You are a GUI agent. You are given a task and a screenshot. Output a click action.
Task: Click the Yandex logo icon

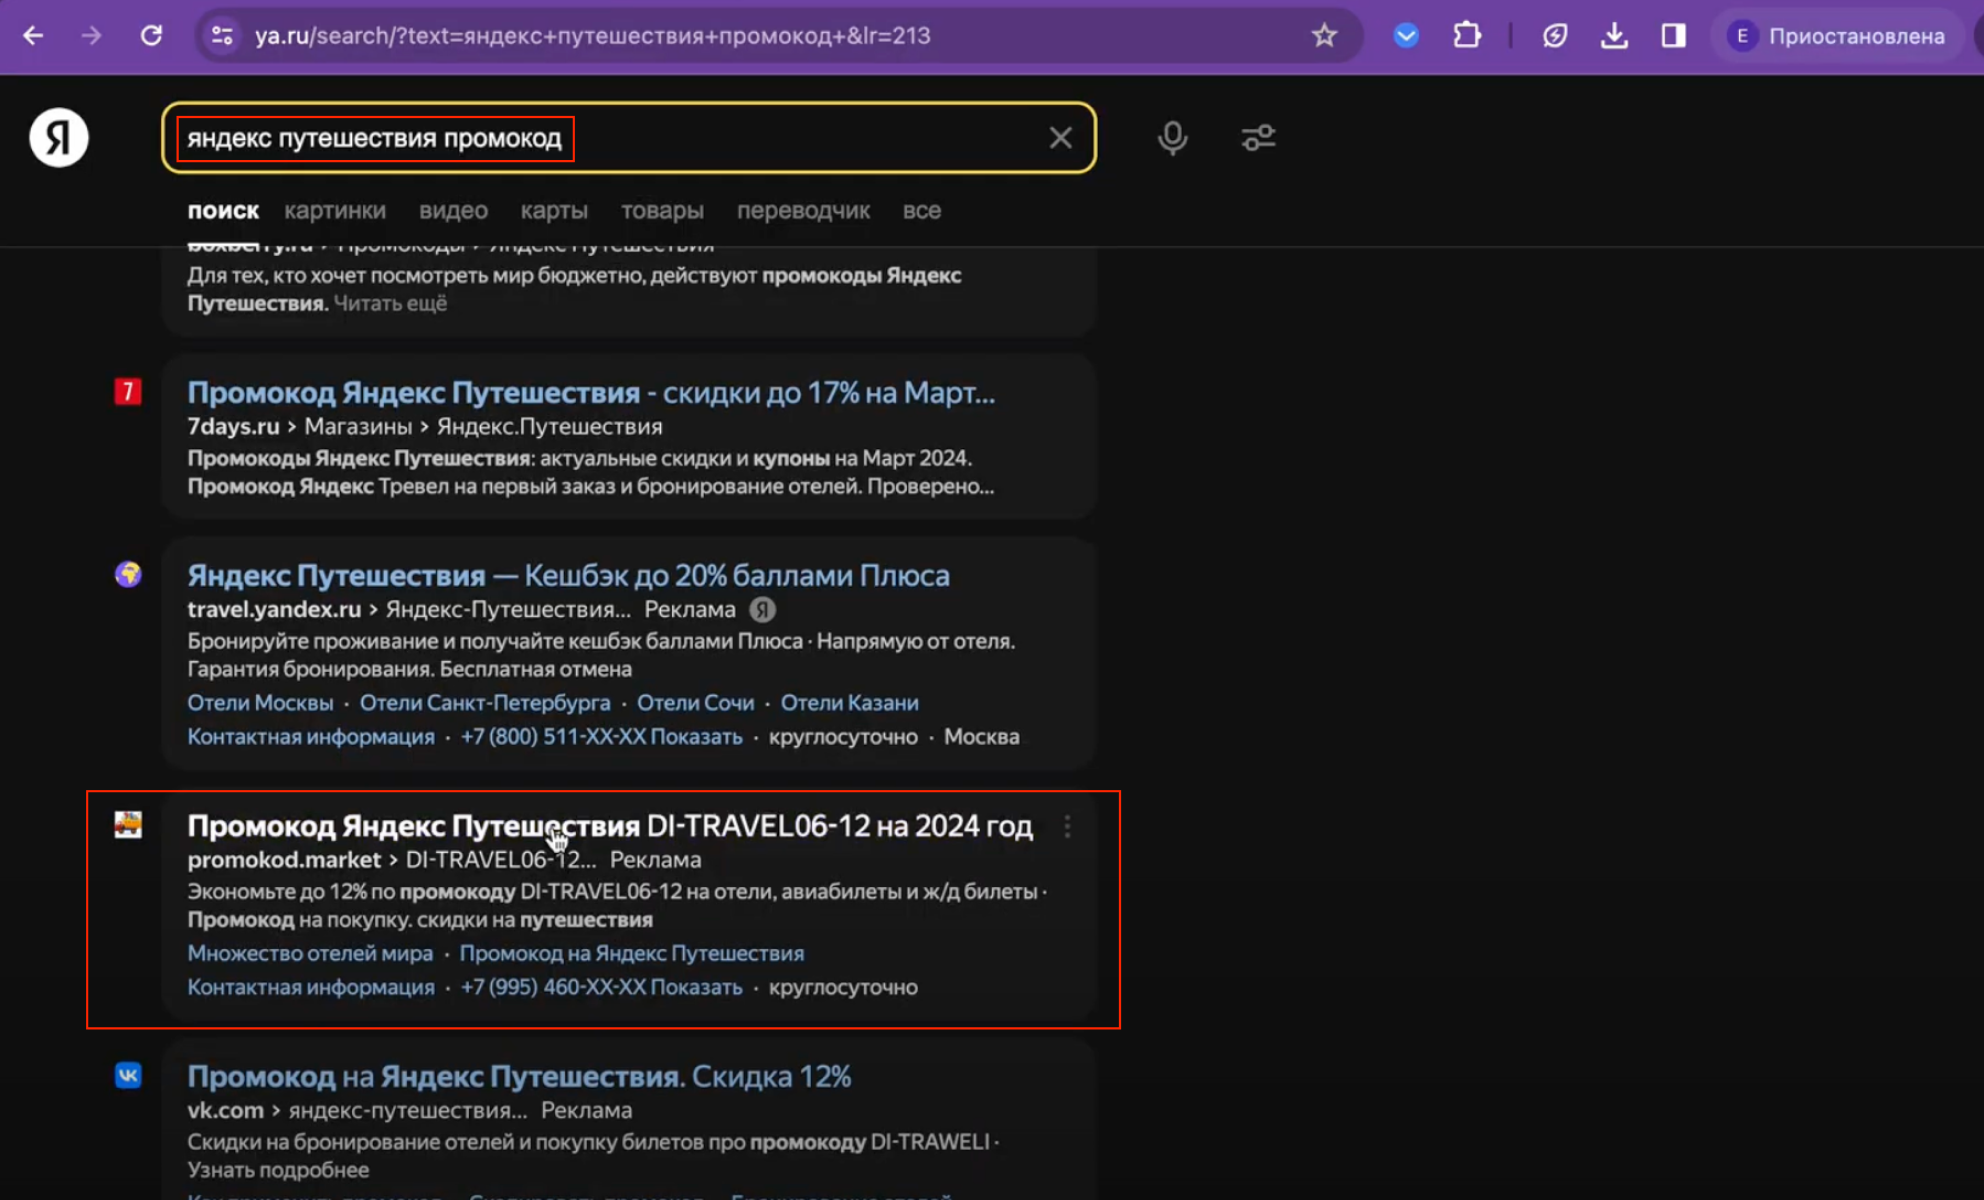(x=58, y=137)
